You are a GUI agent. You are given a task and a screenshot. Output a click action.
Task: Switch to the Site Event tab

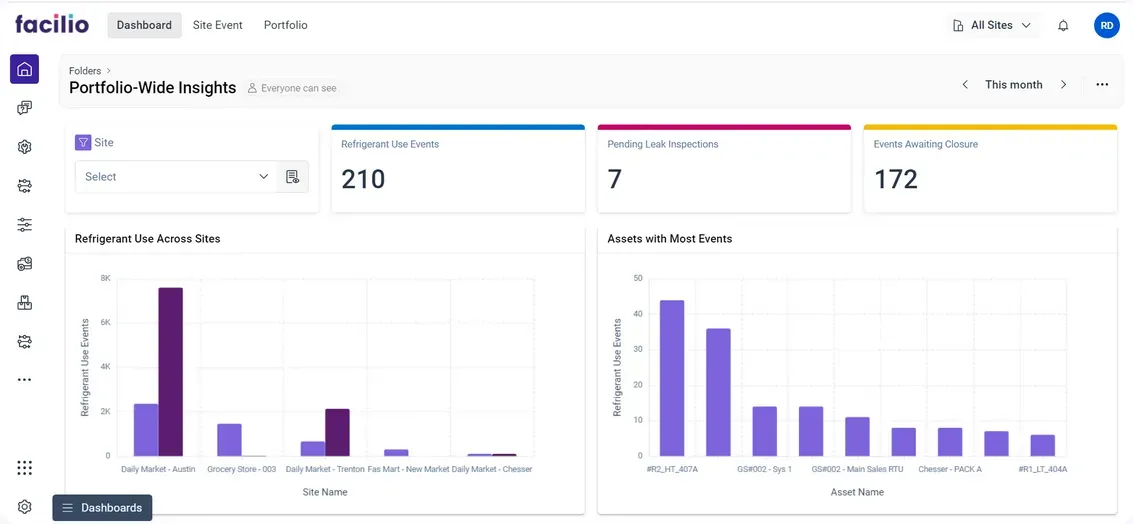pyautogui.click(x=217, y=25)
